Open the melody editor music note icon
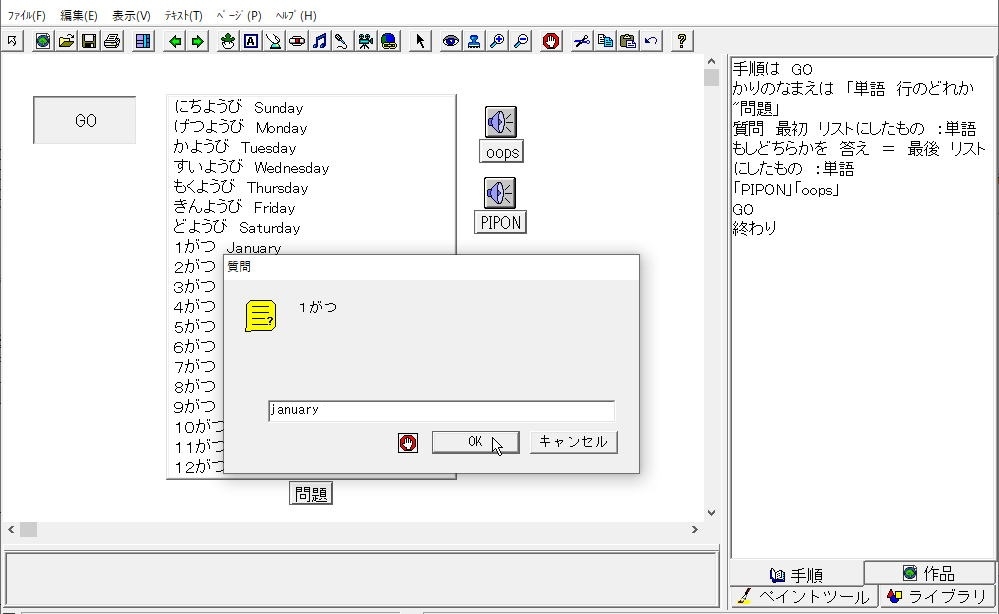The height and width of the screenshot is (614, 999). pyautogui.click(x=320, y=41)
